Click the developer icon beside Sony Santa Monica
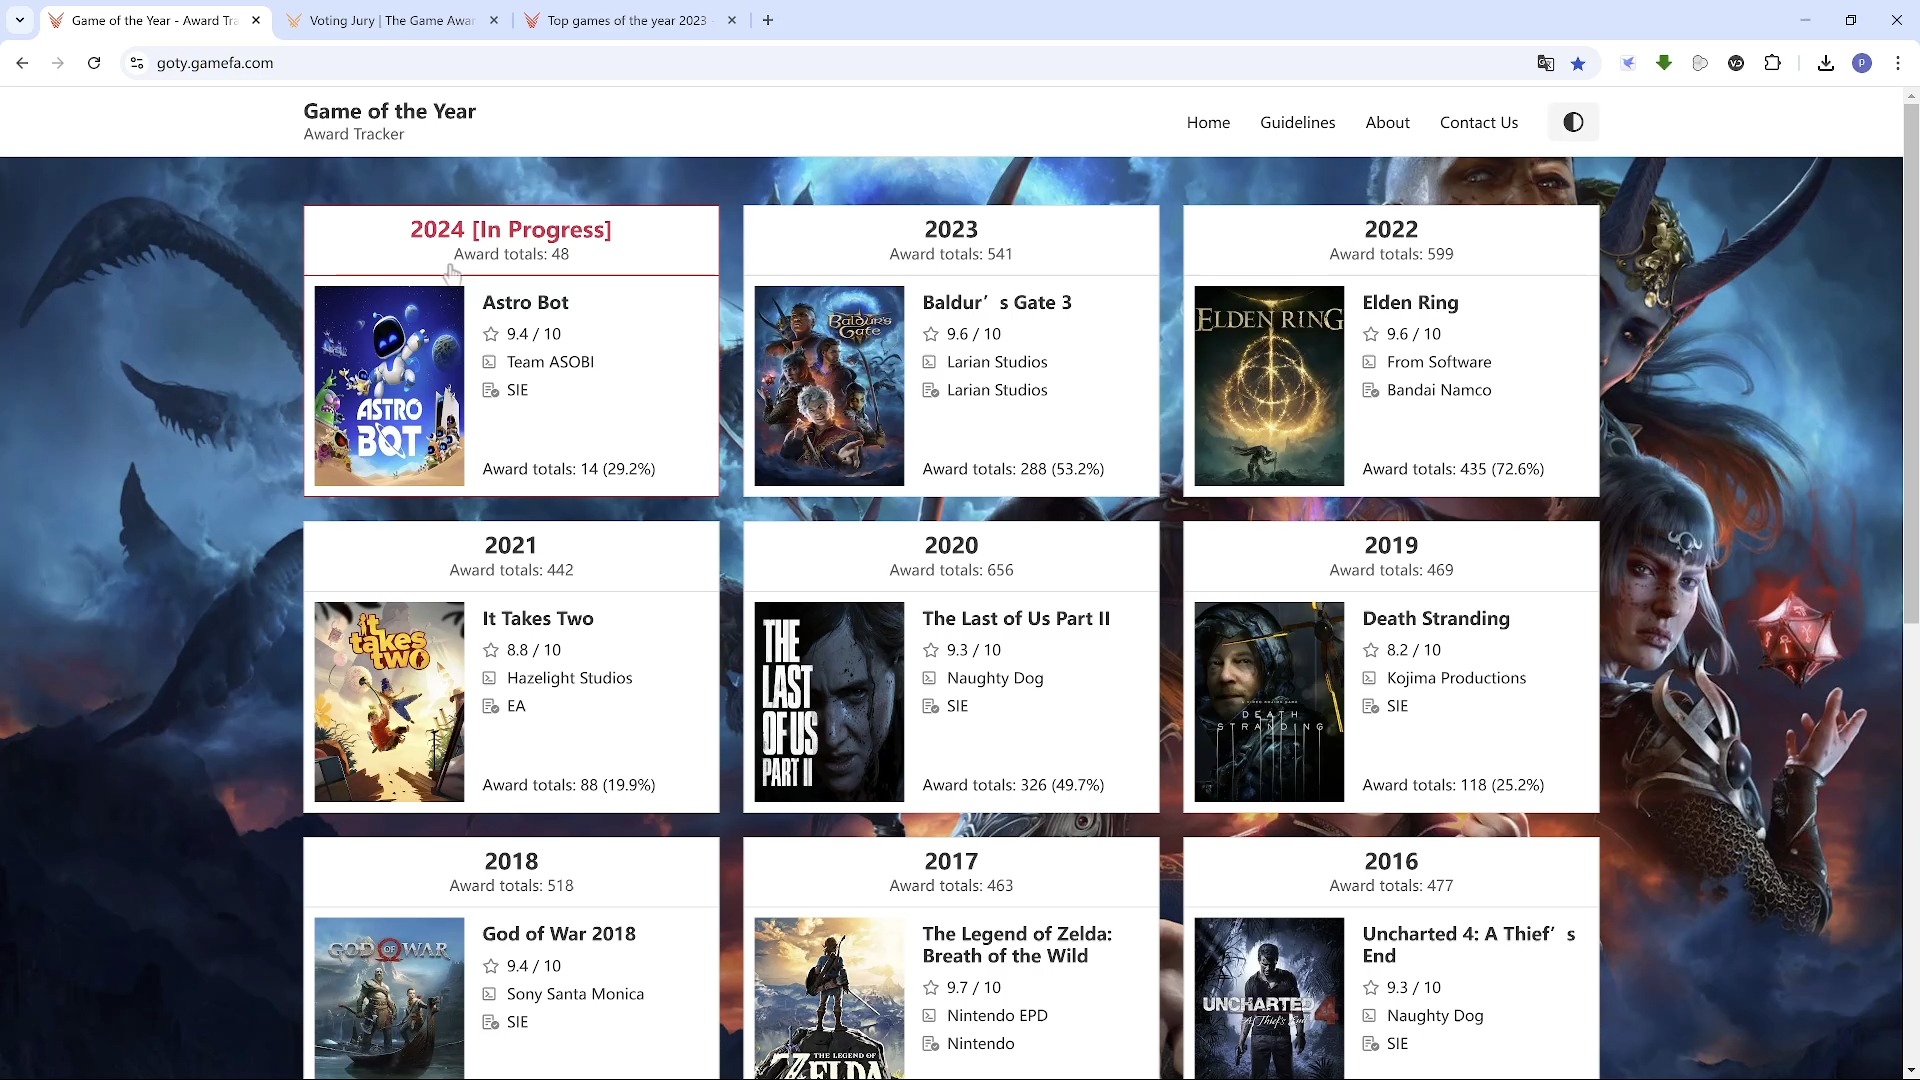The image size is (1920, 1080). click(x=490, y=994)
